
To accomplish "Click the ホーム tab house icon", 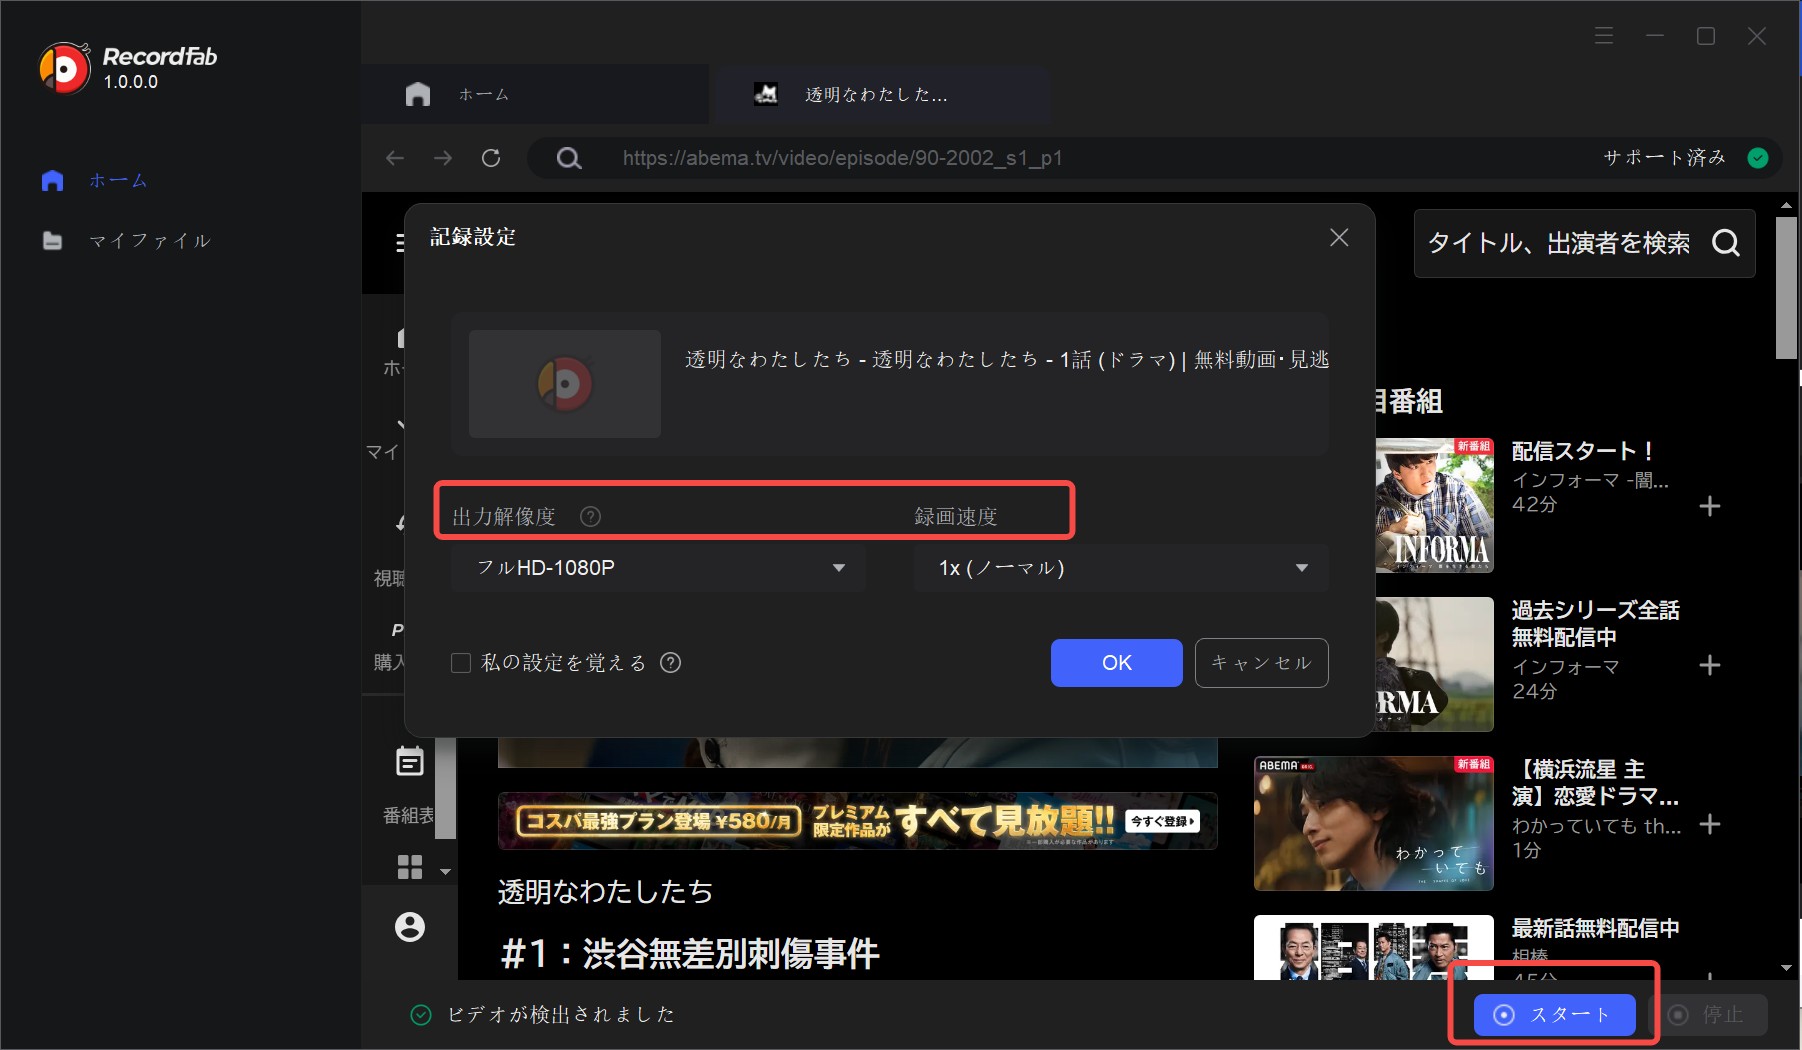I will click(418, 95).
